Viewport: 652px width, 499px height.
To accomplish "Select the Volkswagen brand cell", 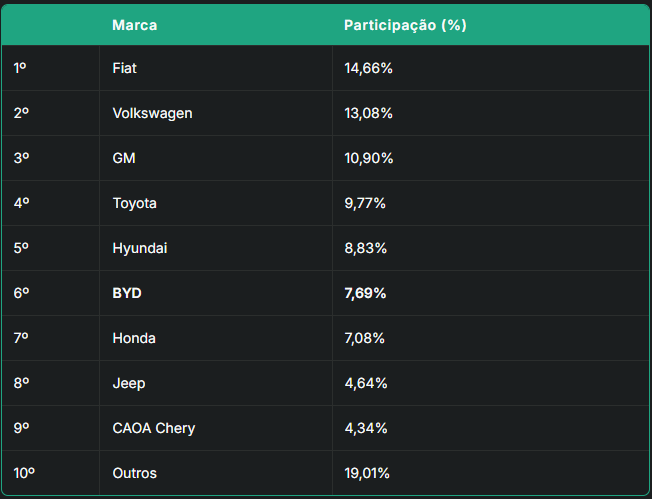I will tap(152, 113).
